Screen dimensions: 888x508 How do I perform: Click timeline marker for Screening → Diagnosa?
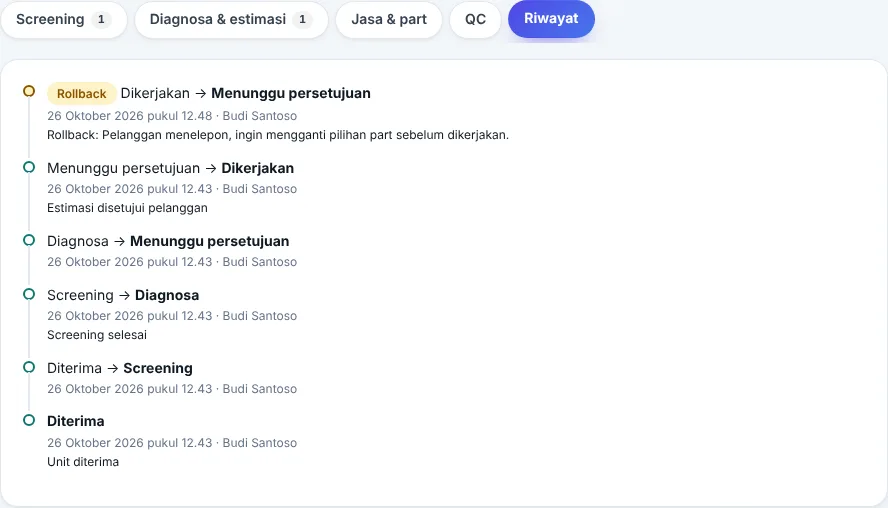[x=29, y=294]
